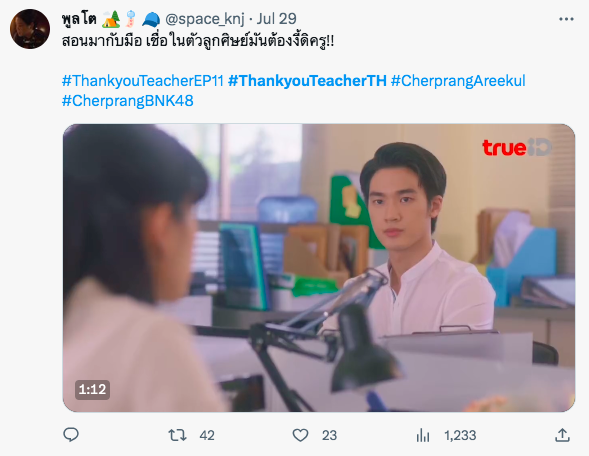View the 23 likes count
589x456 pixels.
click(329, 435)
